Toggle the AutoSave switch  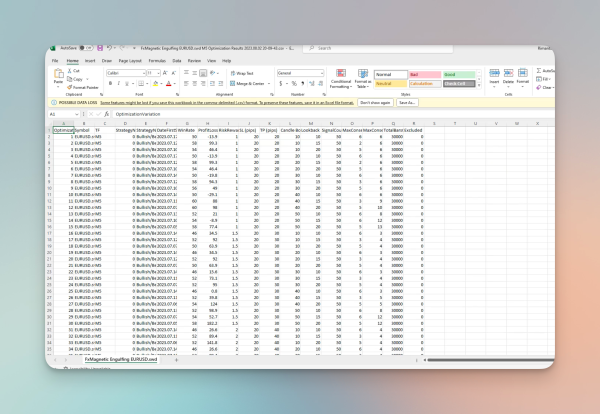[x=86, y=48]
